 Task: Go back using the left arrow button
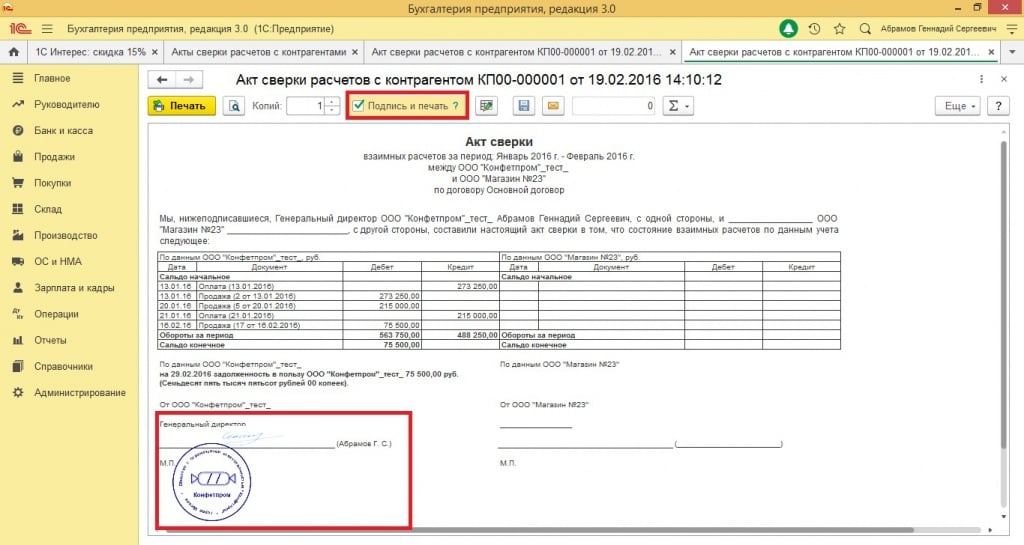pos(162,80)
